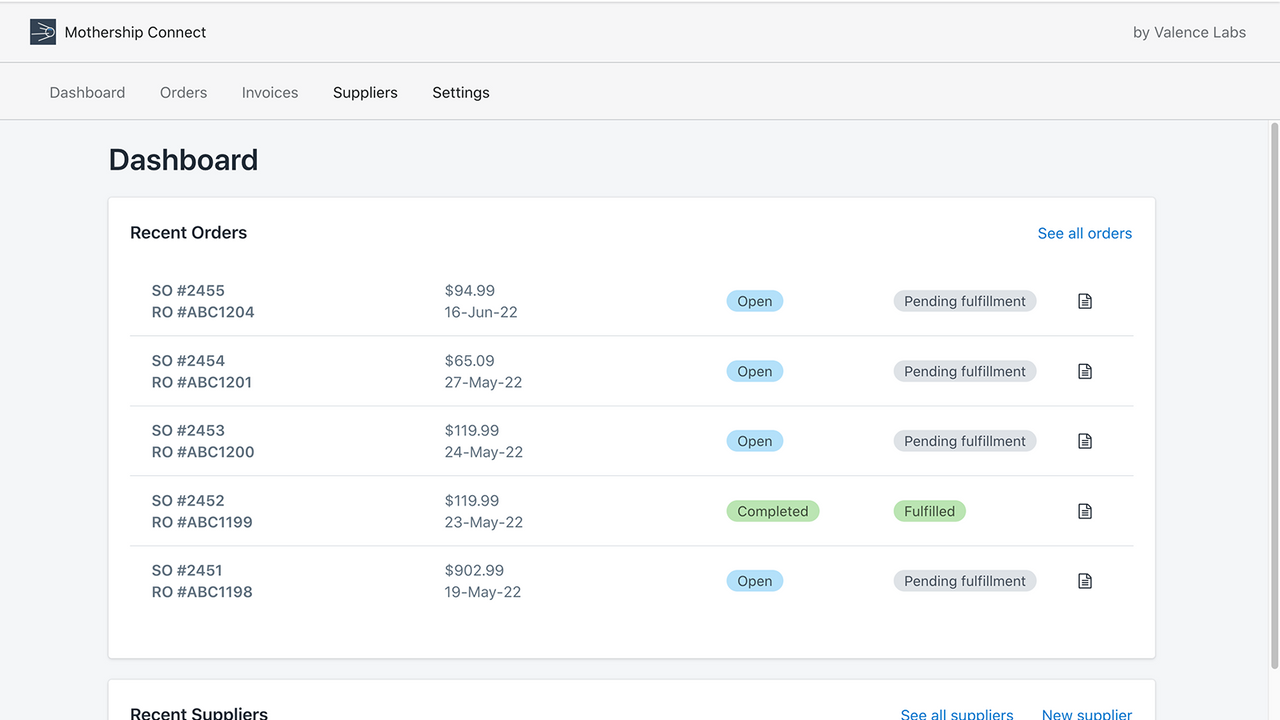Open document icon for order SO #2452
The image size is (1280, 720).
(x=1085, y=511)
